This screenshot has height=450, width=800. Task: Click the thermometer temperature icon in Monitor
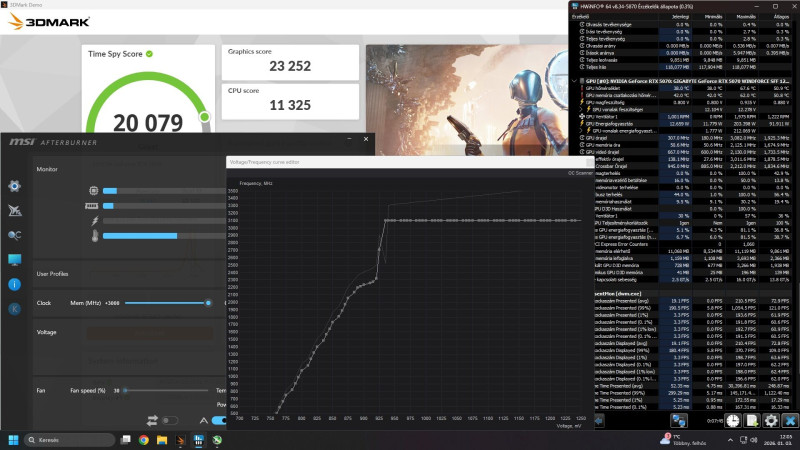point(95,236)
